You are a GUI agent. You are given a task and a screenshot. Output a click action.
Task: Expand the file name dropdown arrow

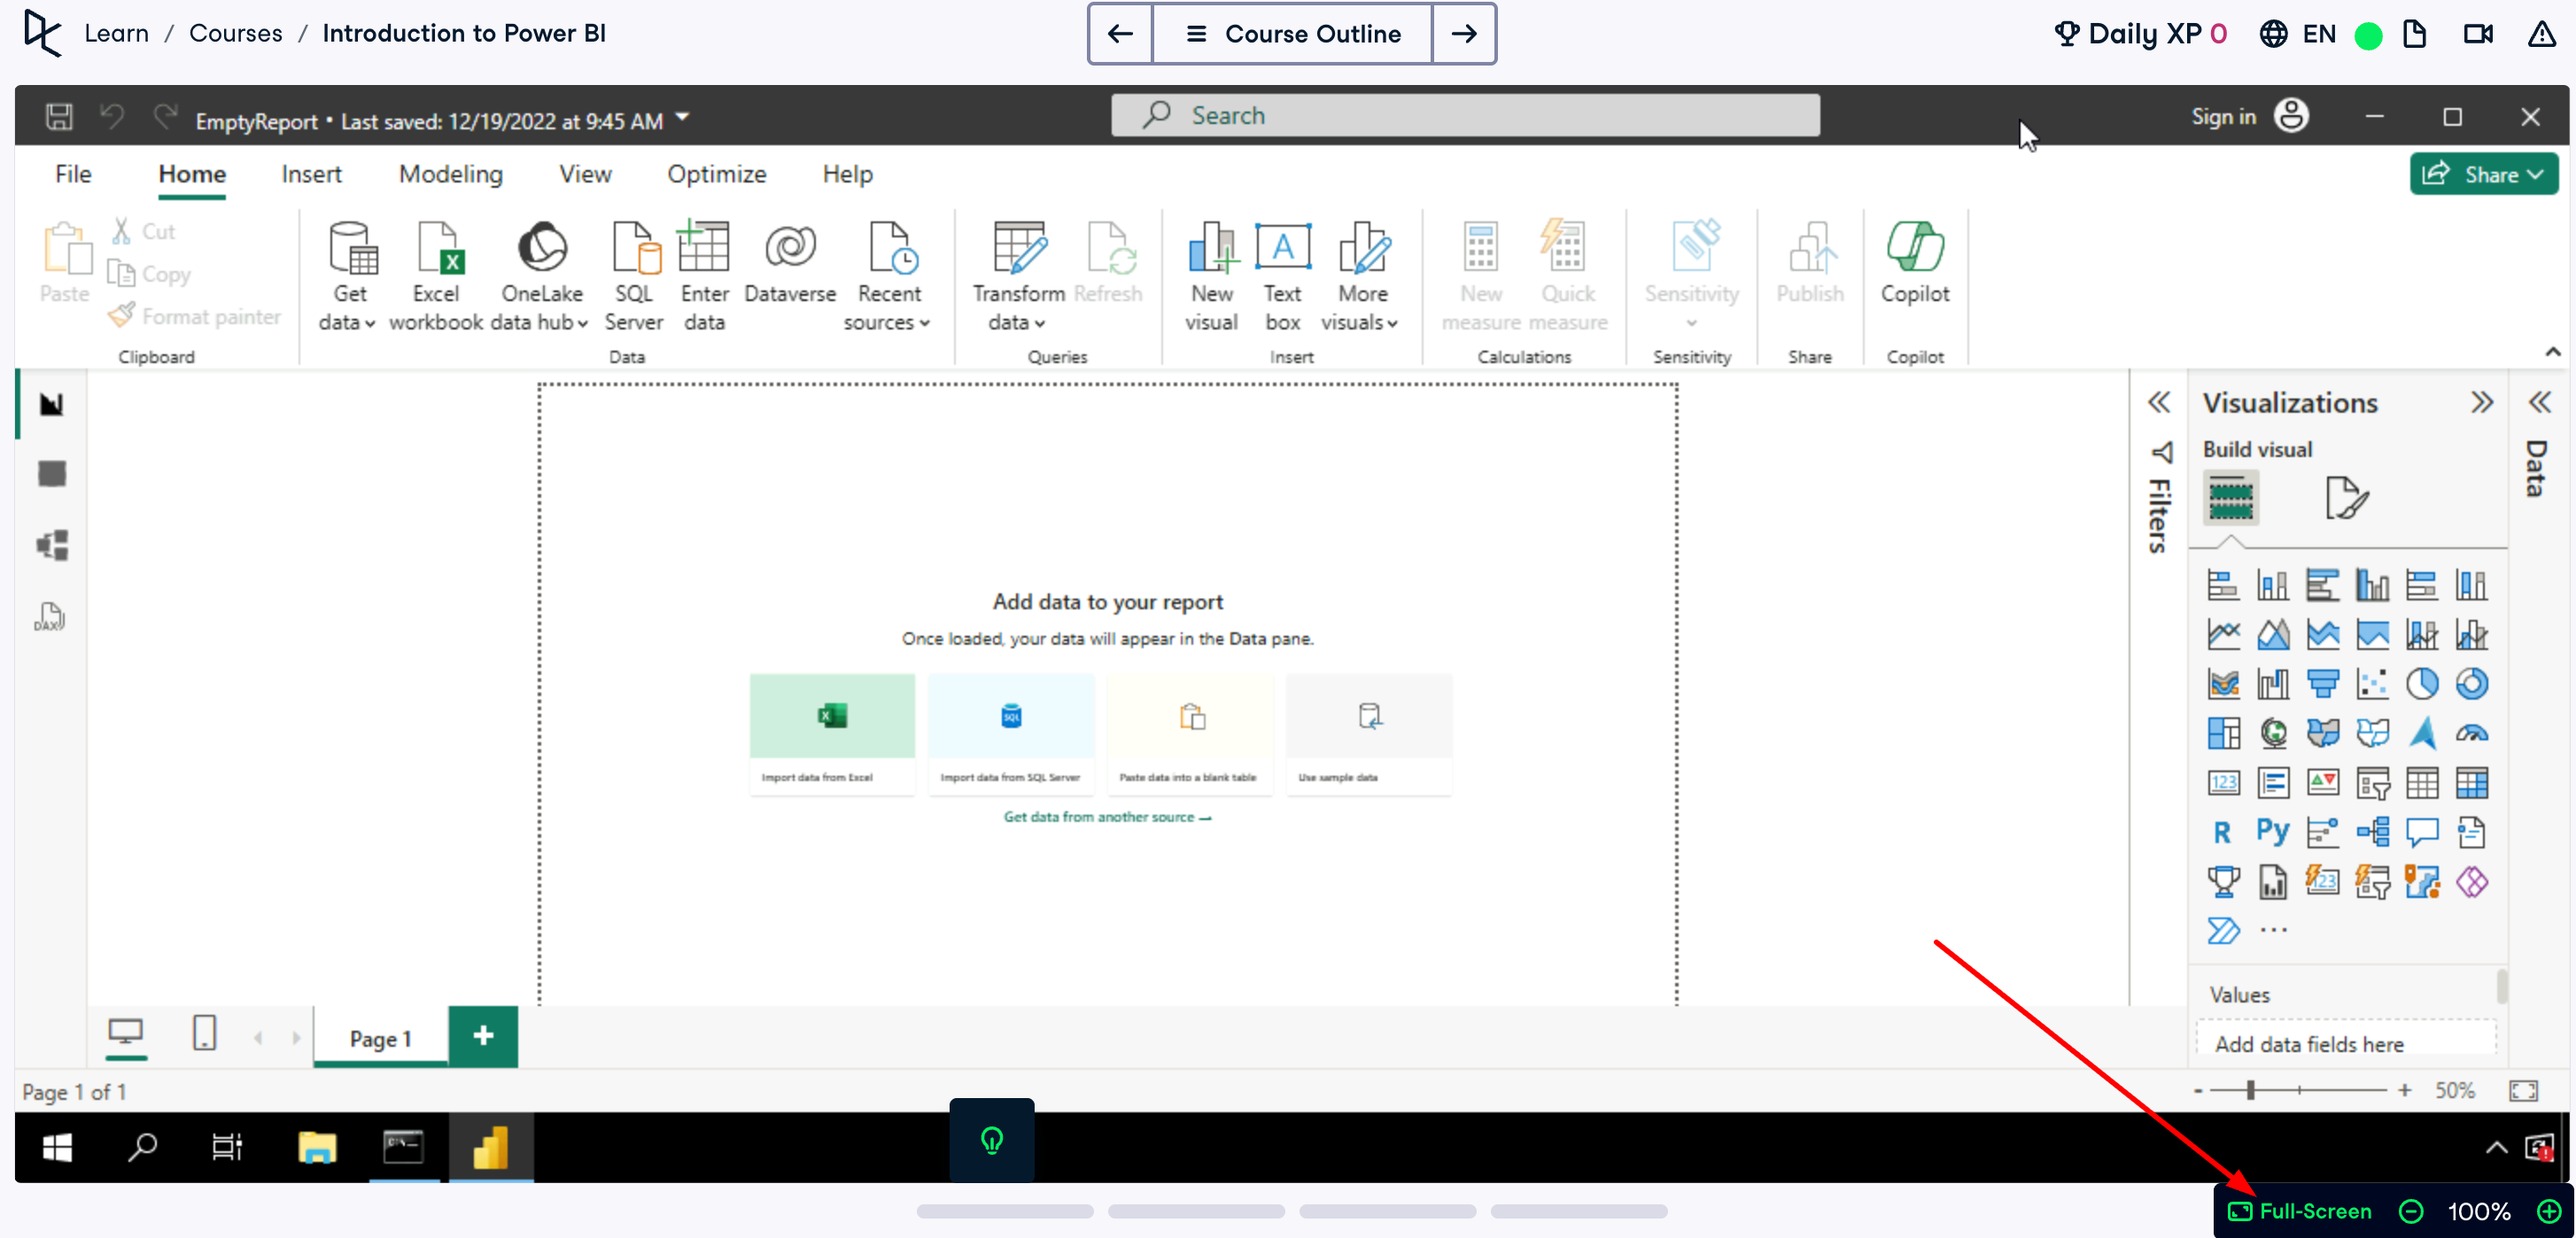click(682, 118)
